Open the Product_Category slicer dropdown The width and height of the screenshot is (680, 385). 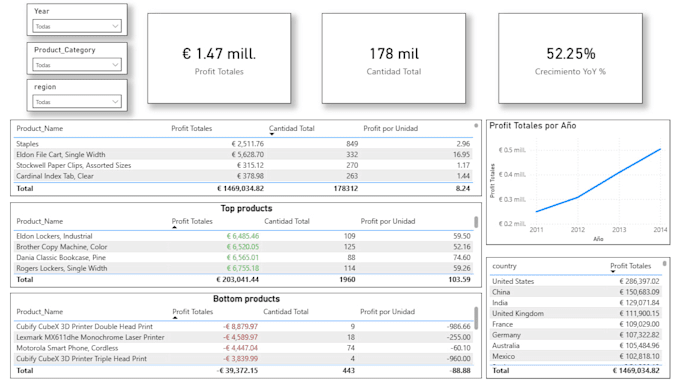77,65
